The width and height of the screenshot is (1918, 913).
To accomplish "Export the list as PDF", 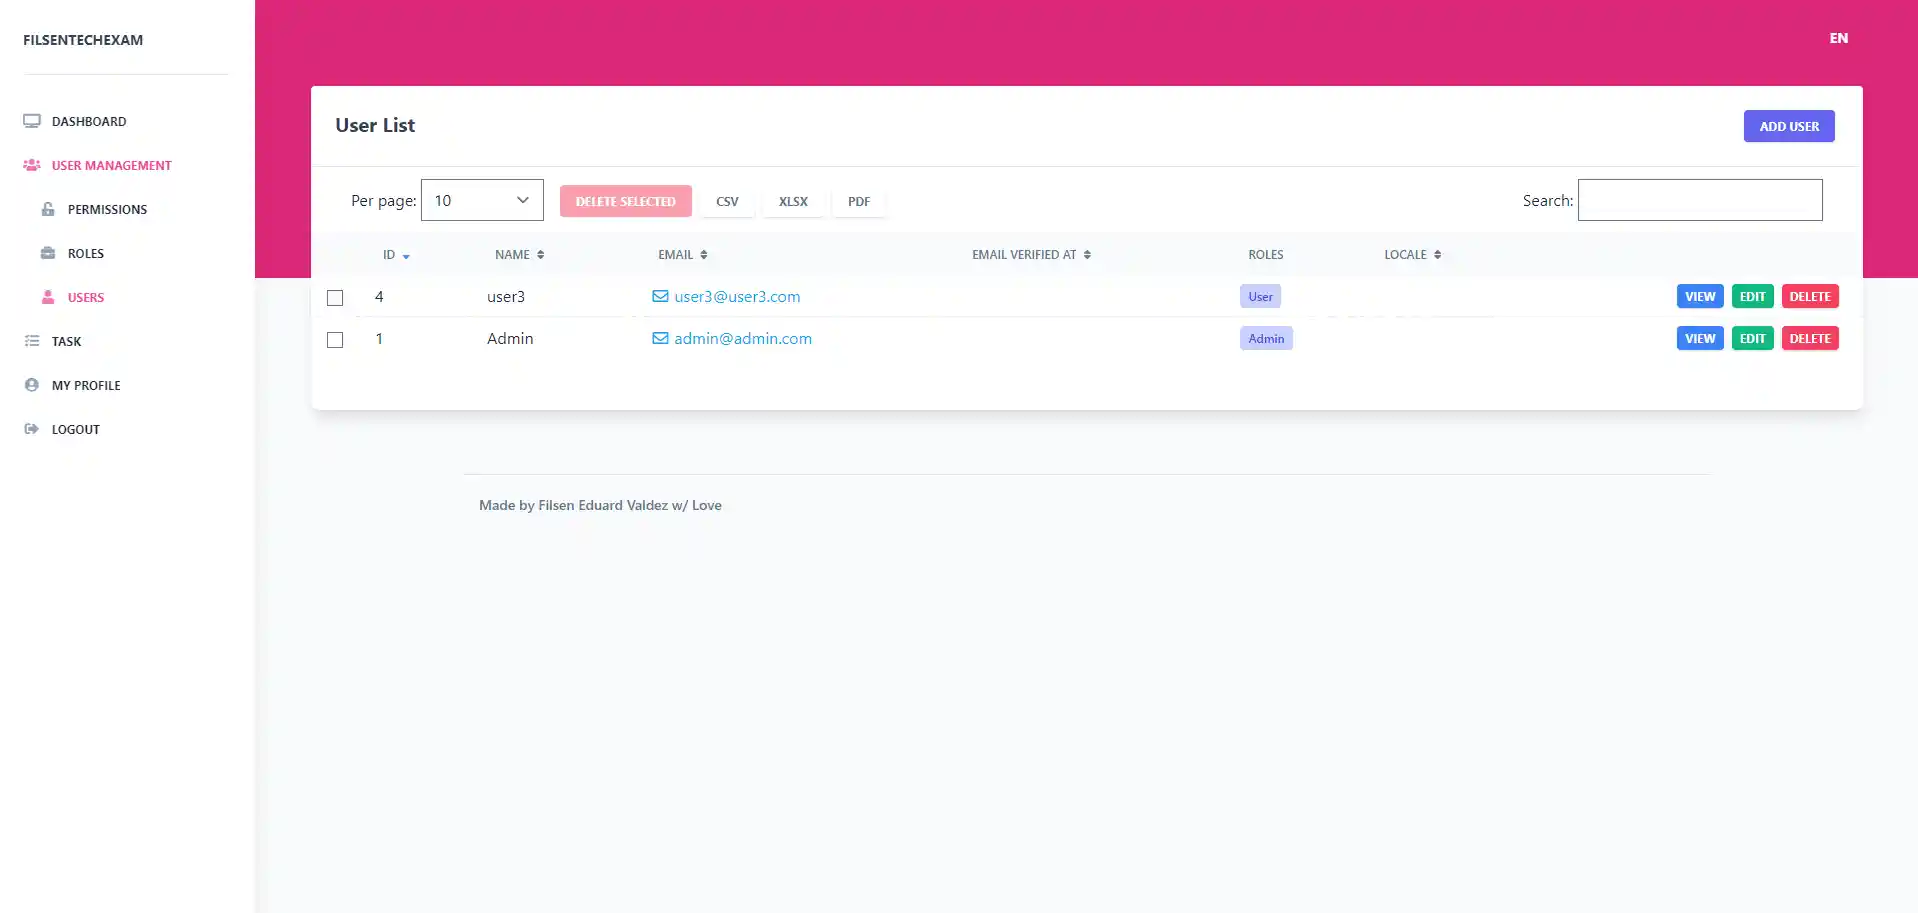I will click(859, 201).
